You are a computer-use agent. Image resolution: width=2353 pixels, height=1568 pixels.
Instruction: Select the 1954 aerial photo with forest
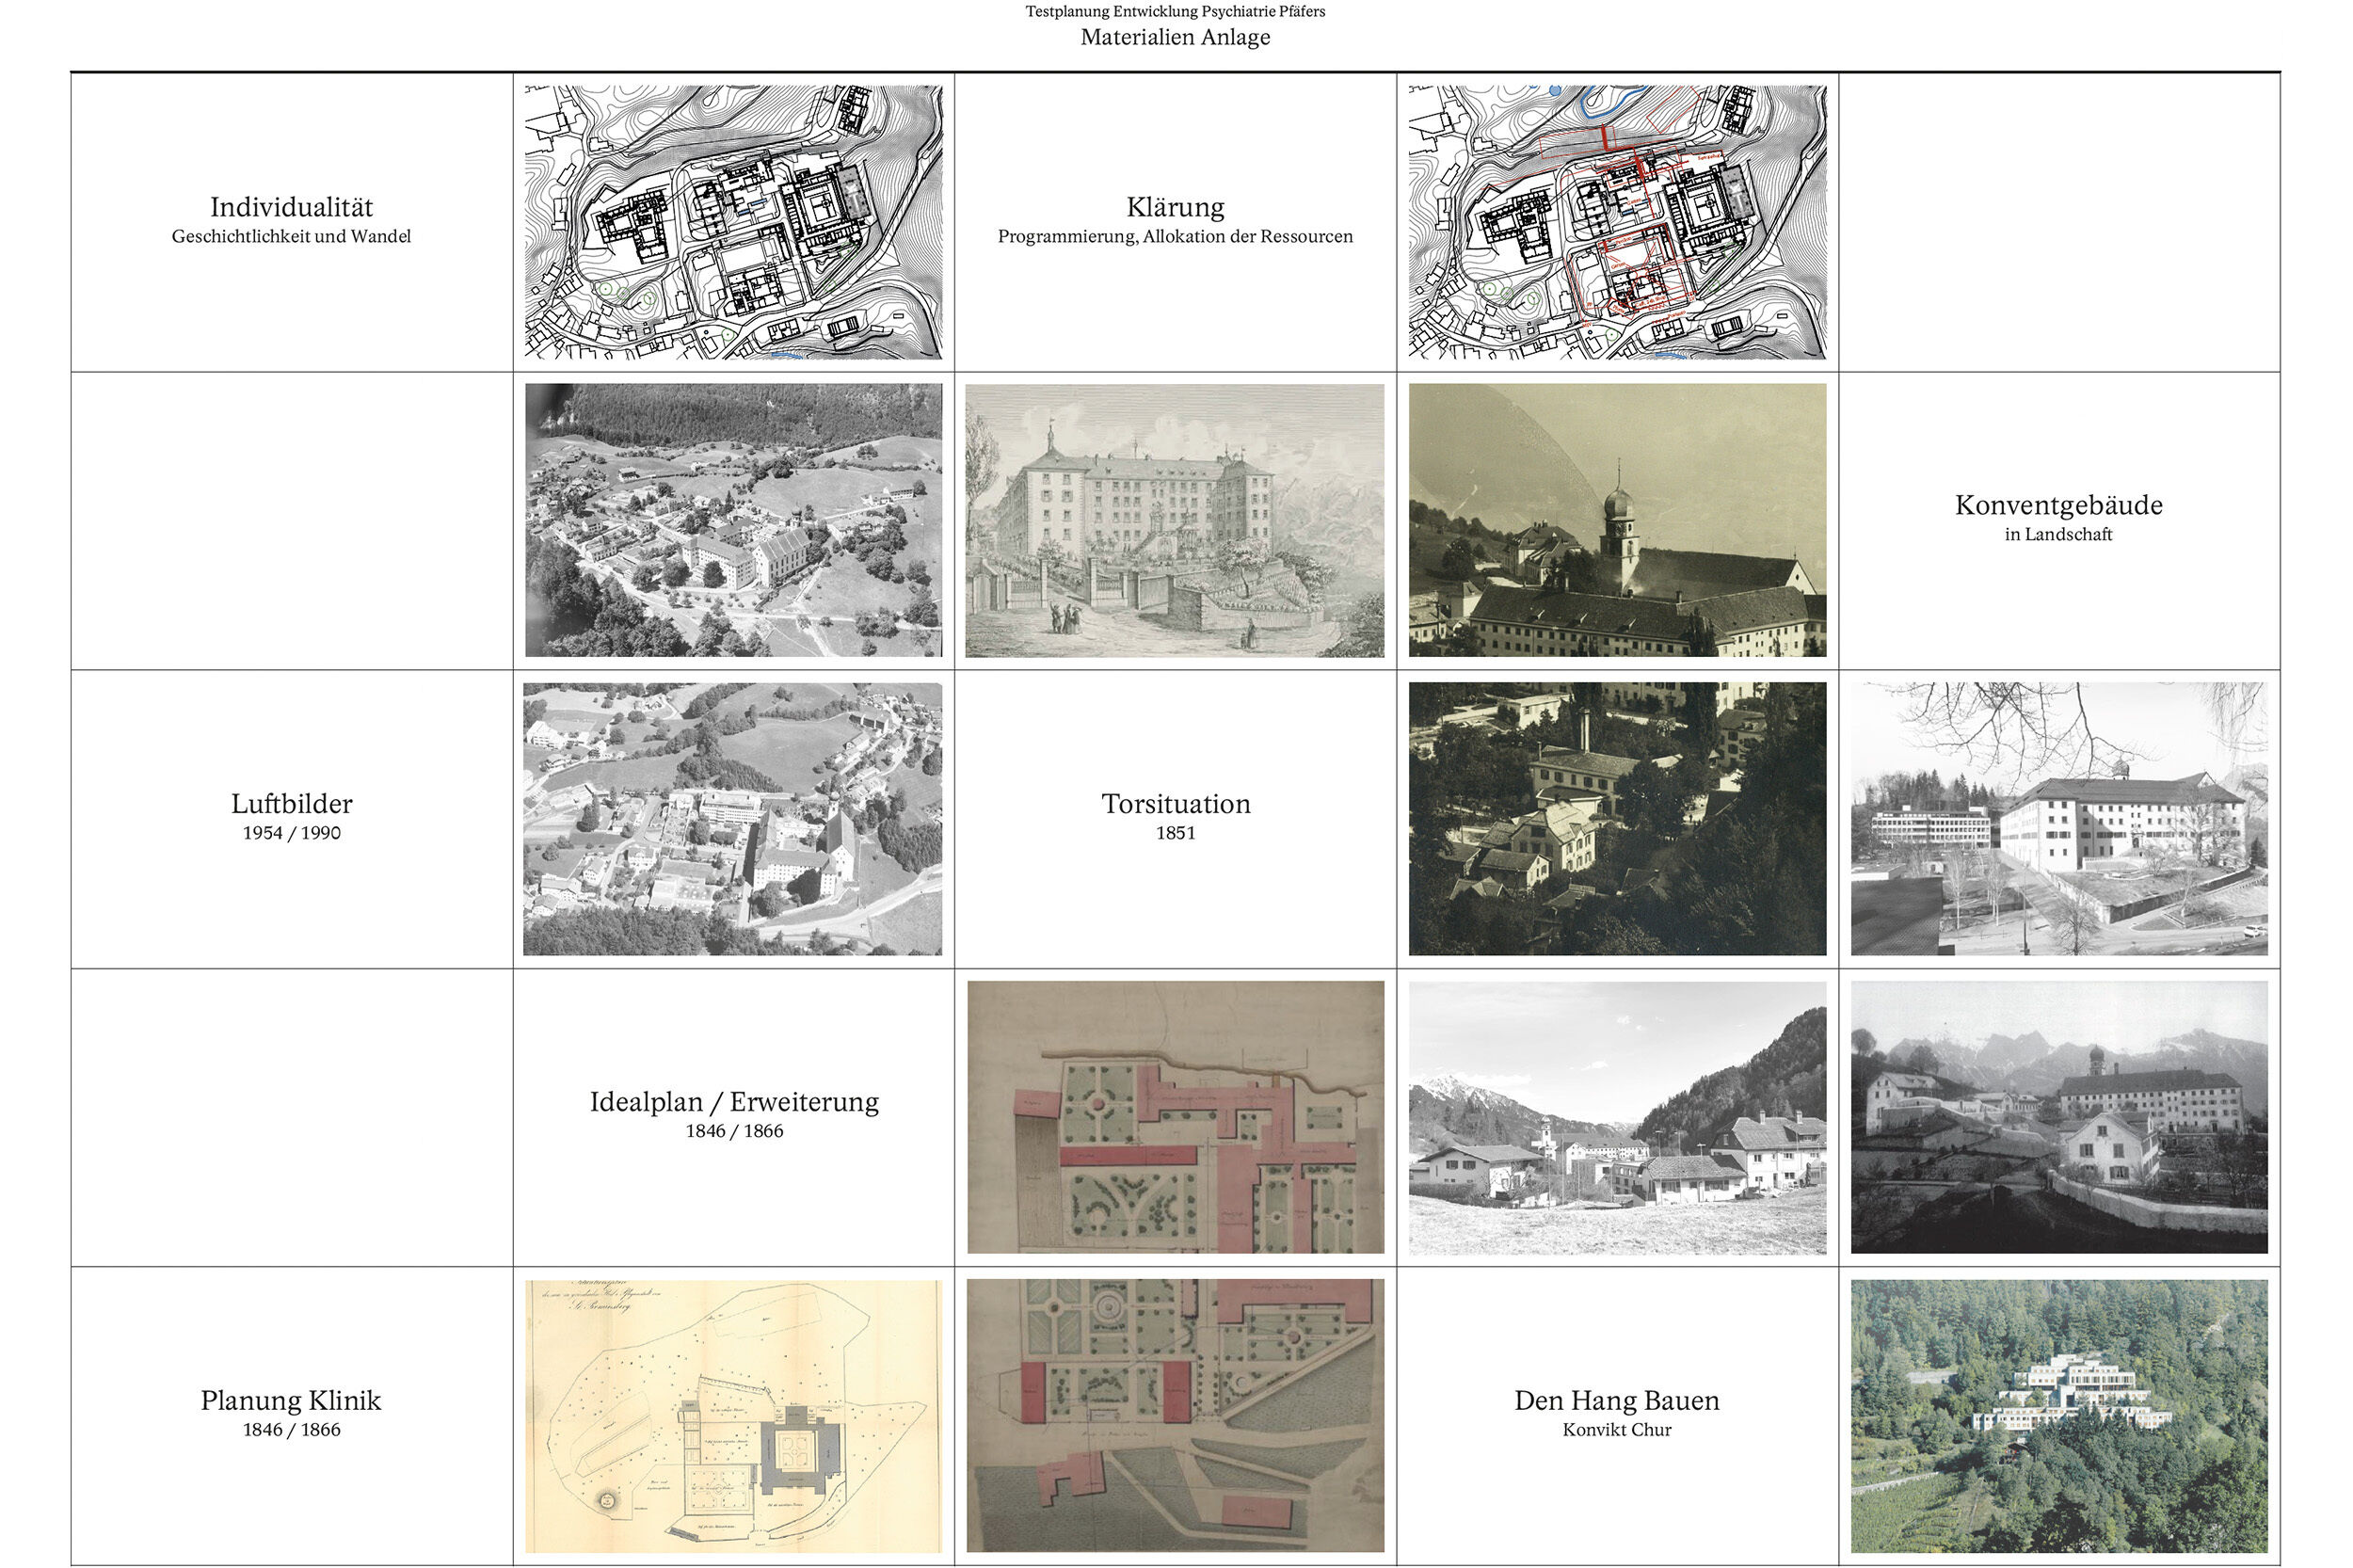pos(733,520)
